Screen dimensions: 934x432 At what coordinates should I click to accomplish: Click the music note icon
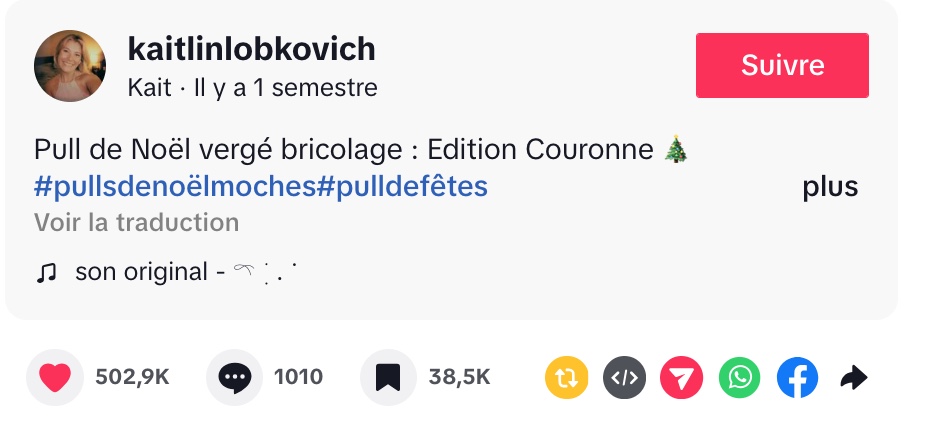(x=46, y=272)
